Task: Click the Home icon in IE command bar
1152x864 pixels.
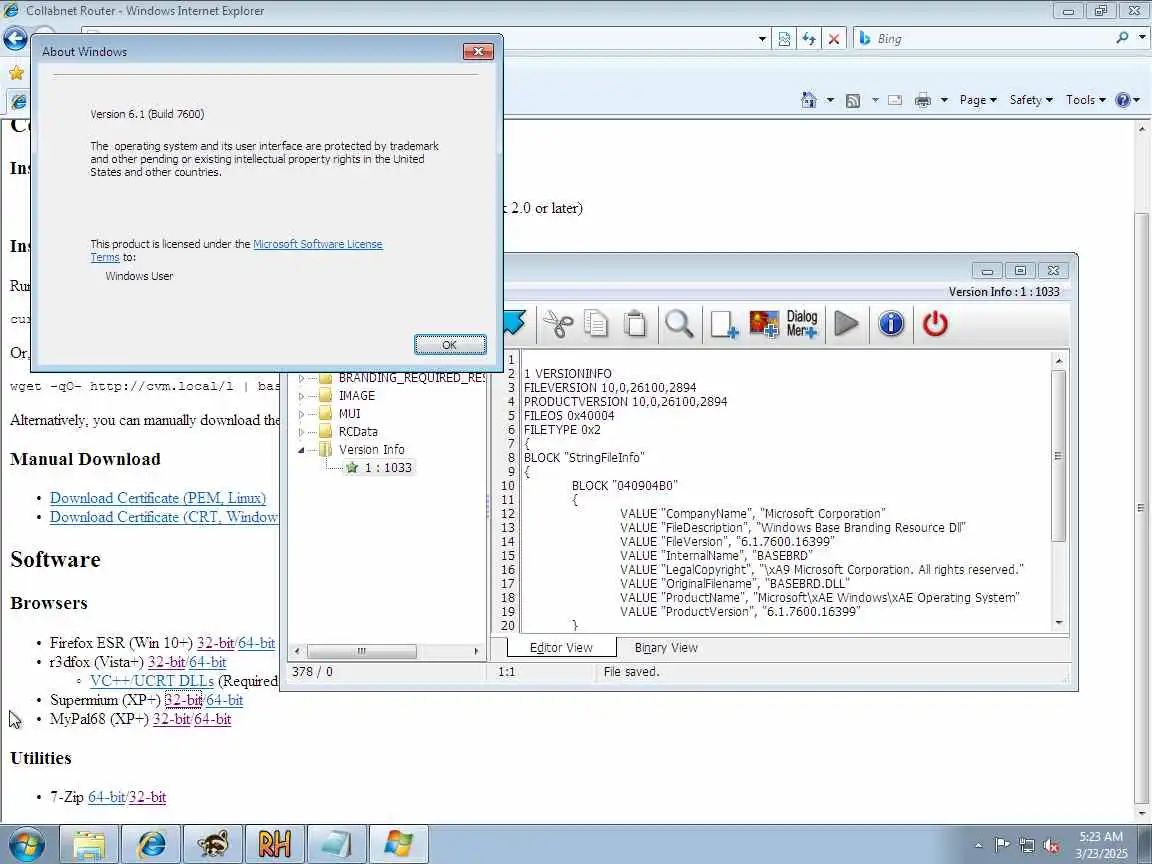Action: [x=809, y=100]
